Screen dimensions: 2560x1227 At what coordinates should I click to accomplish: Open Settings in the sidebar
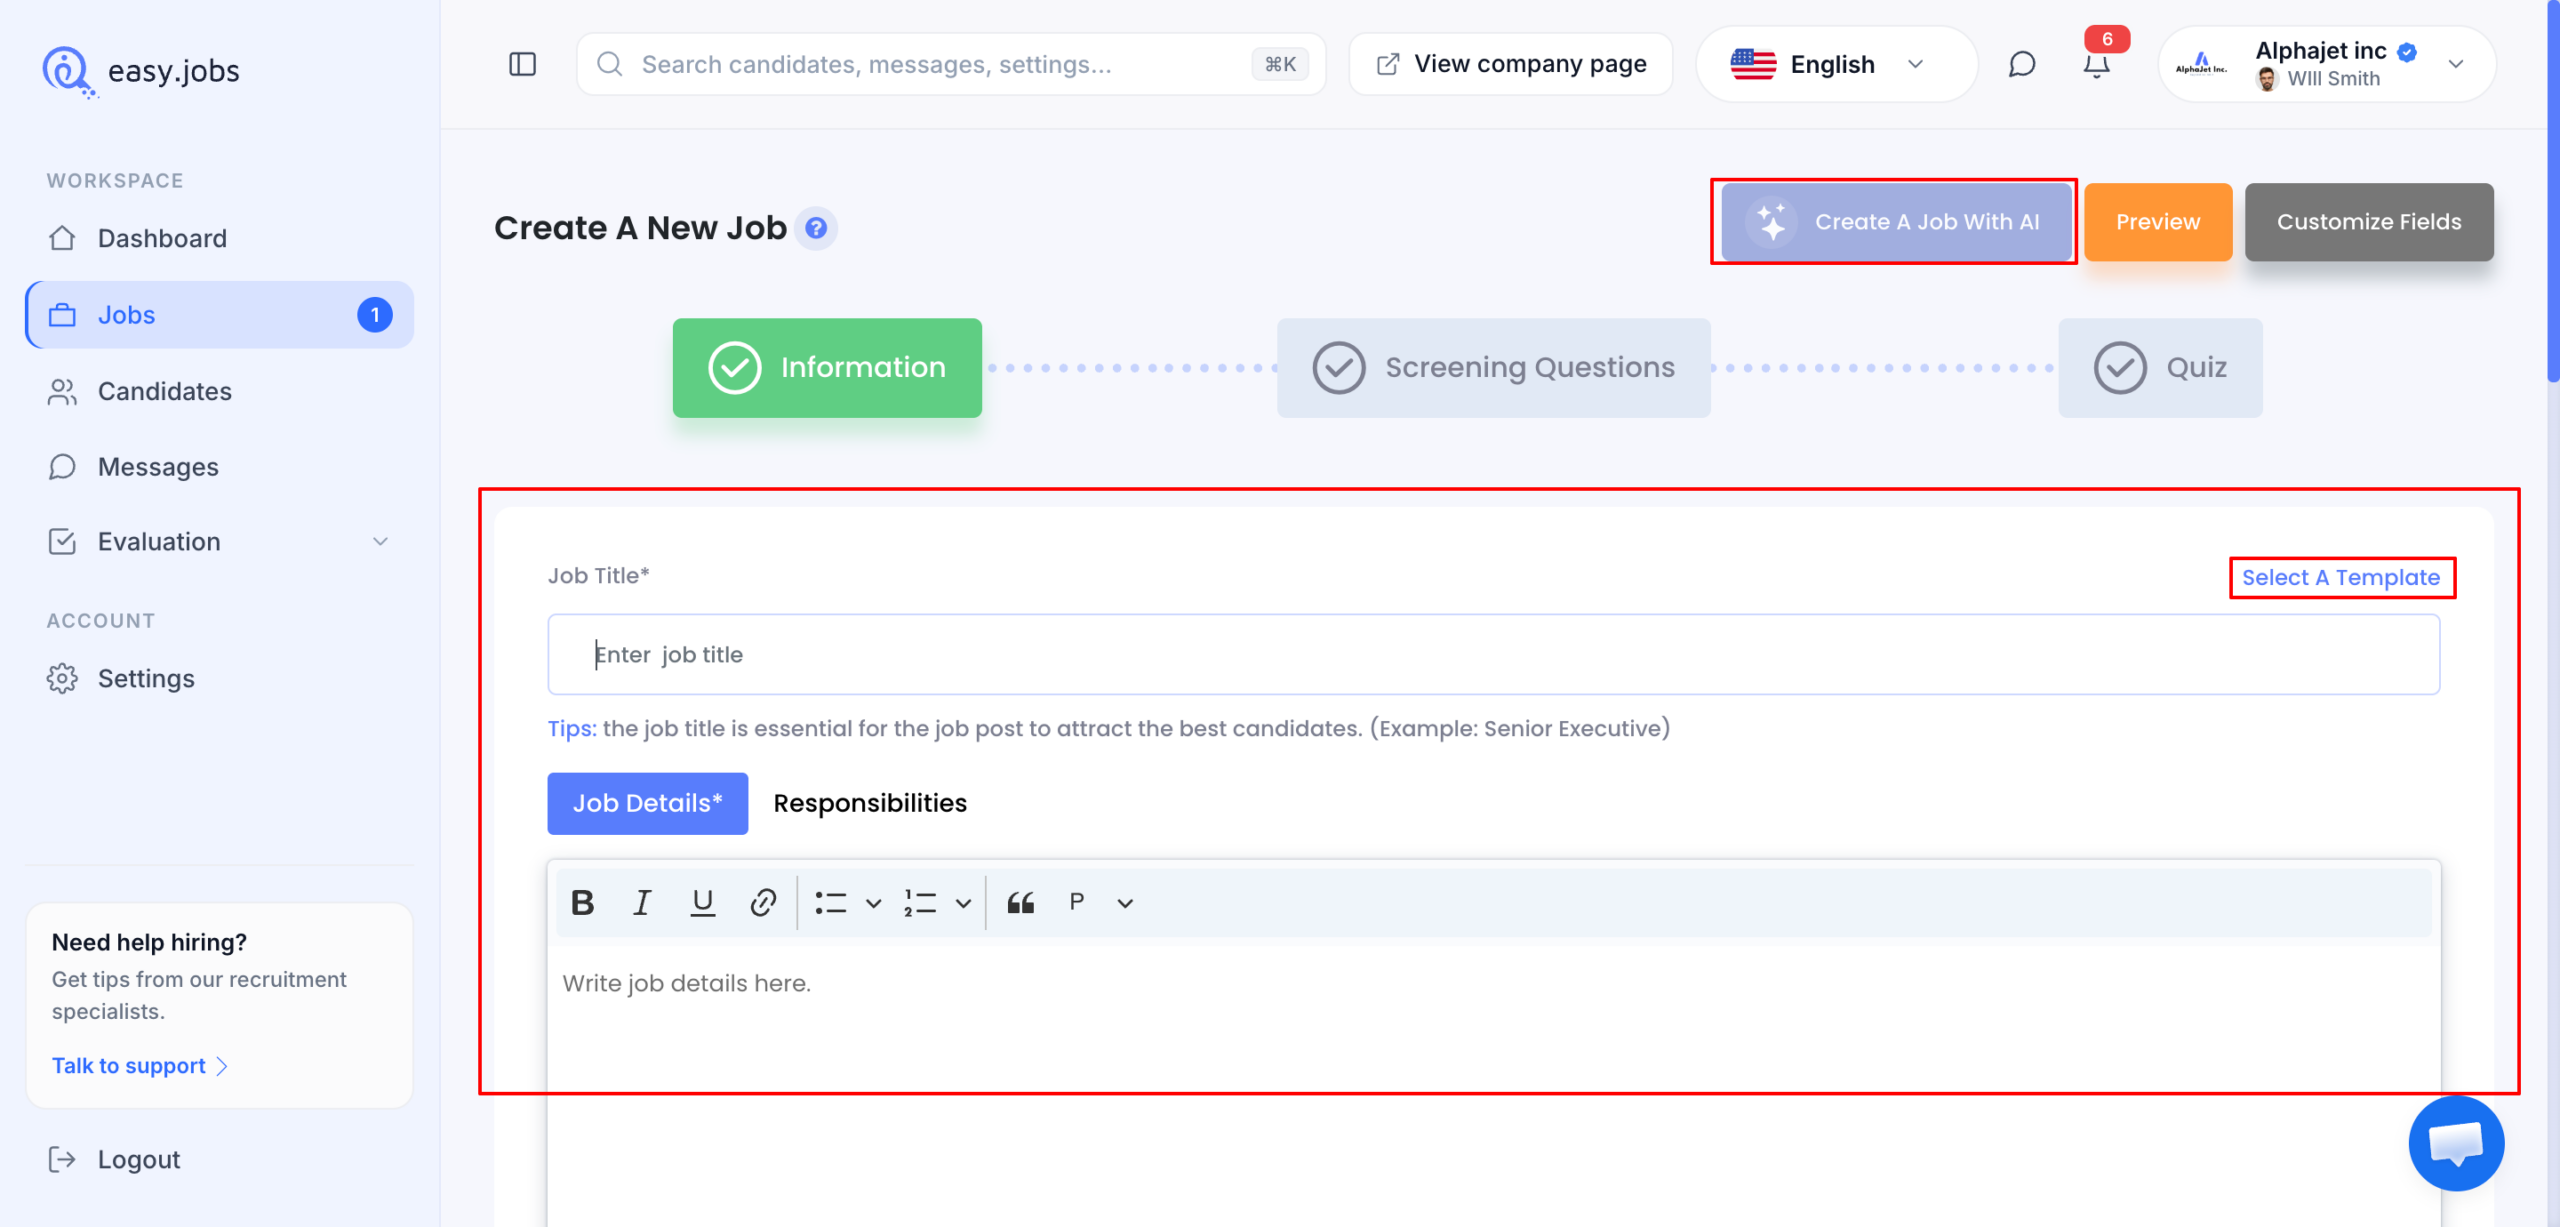219,678
